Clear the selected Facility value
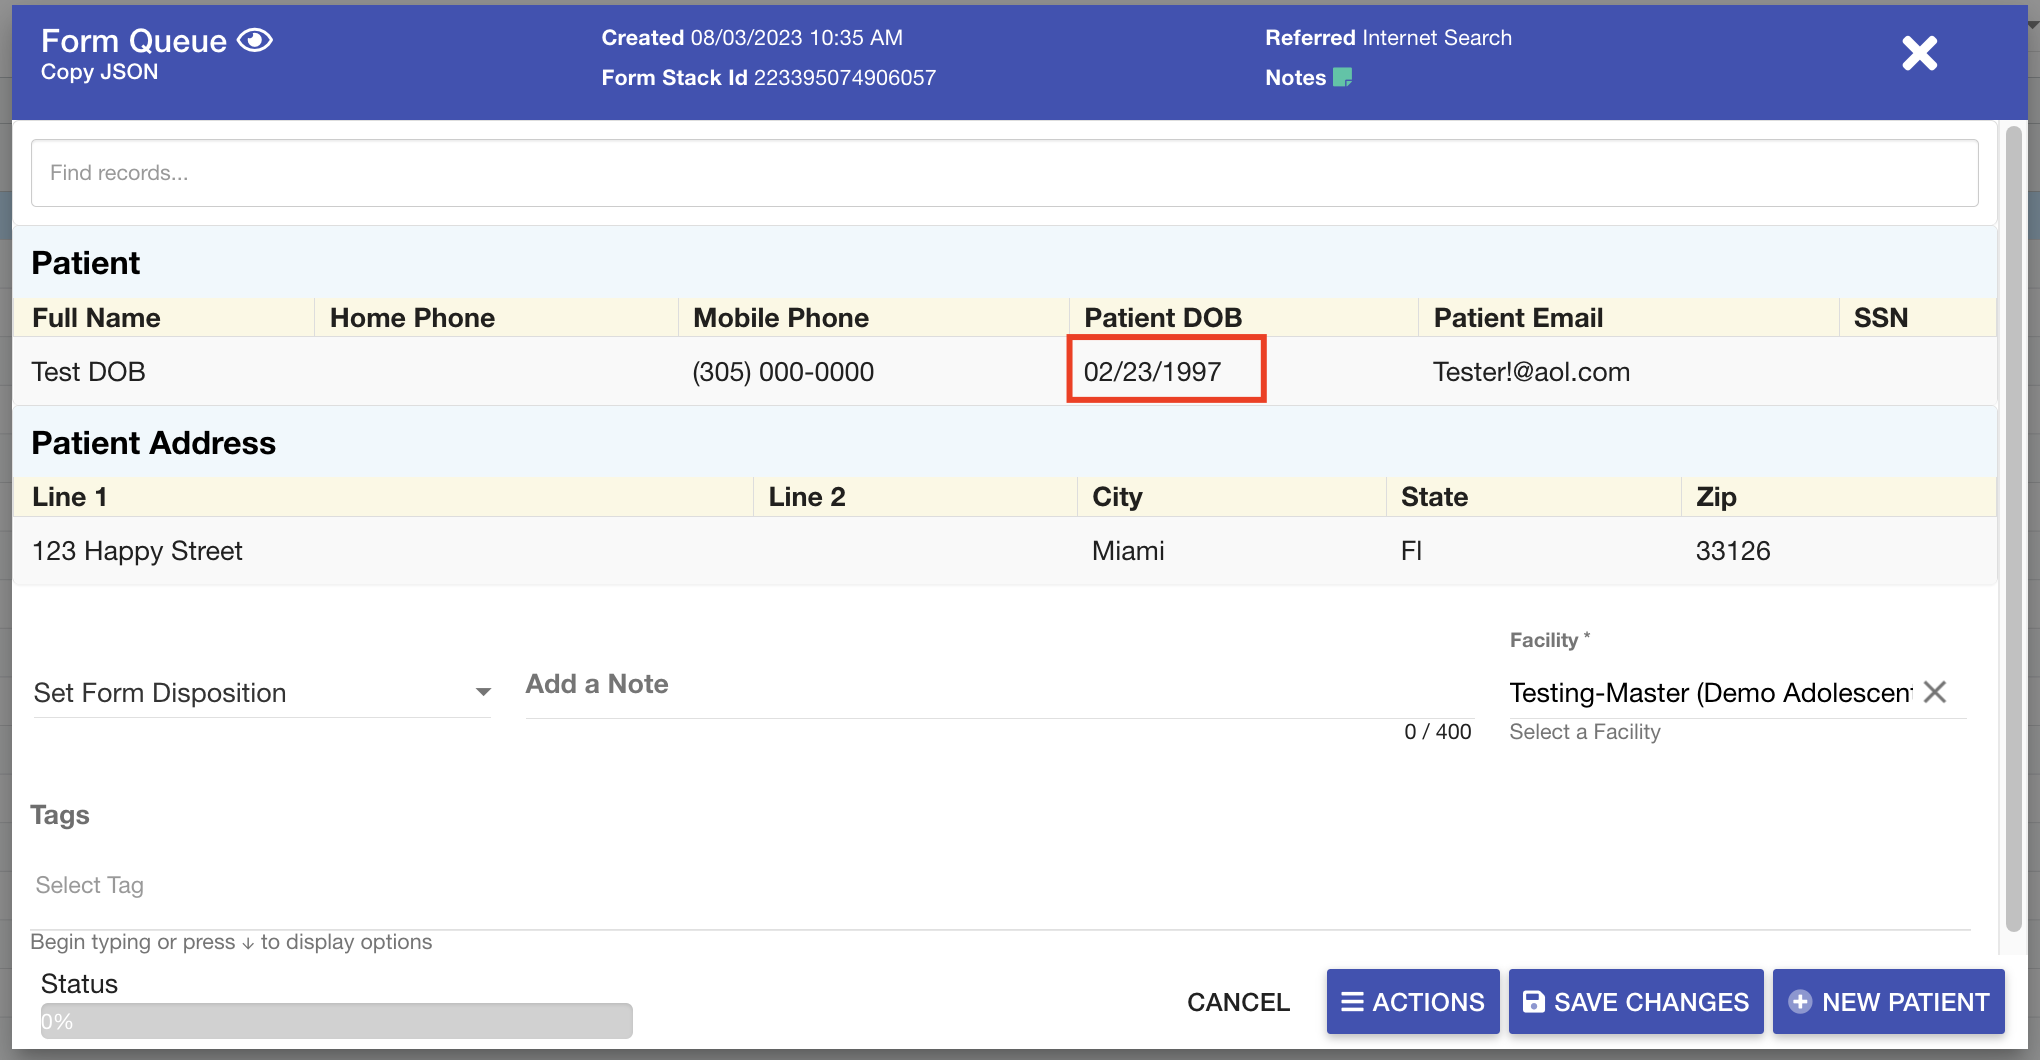 click(1935, 692)
